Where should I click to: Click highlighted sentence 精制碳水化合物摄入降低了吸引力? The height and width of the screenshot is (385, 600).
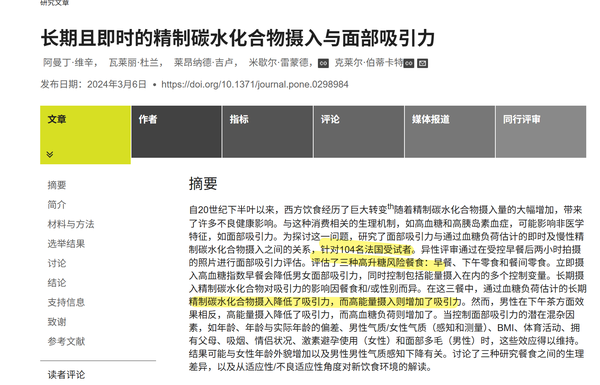259,302
